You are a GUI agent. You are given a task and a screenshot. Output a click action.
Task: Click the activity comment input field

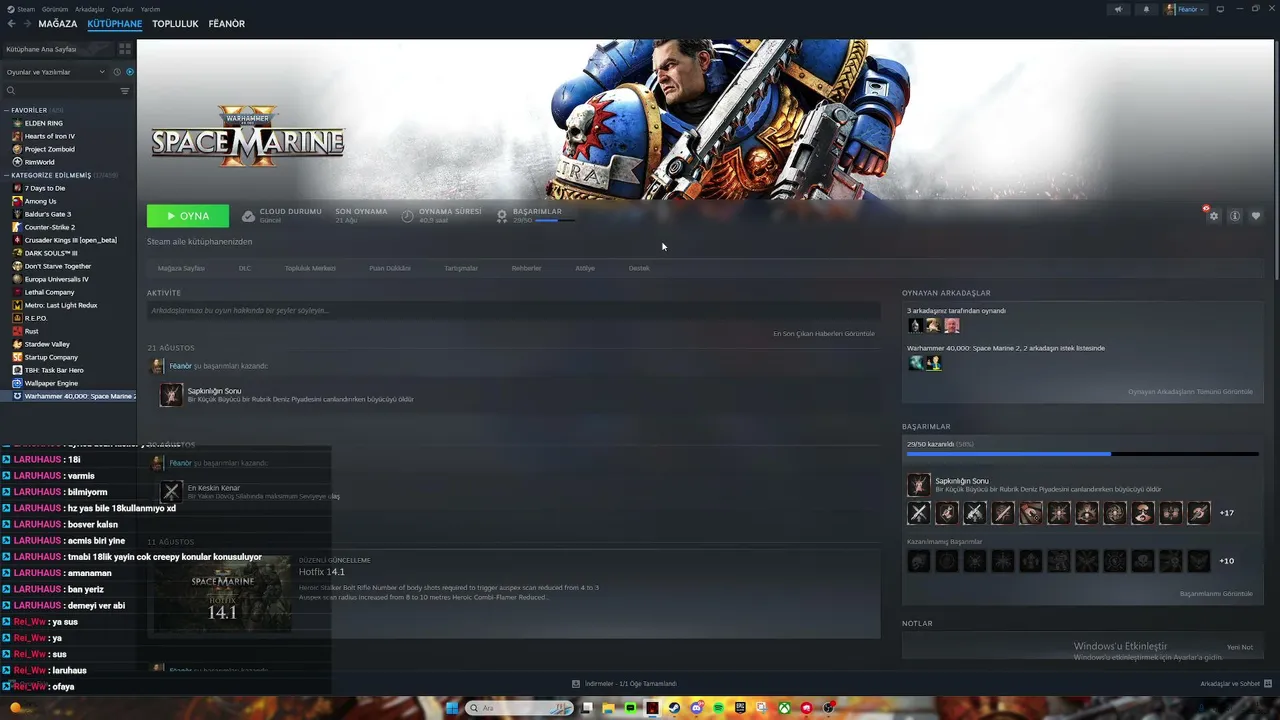coord(513,311)
